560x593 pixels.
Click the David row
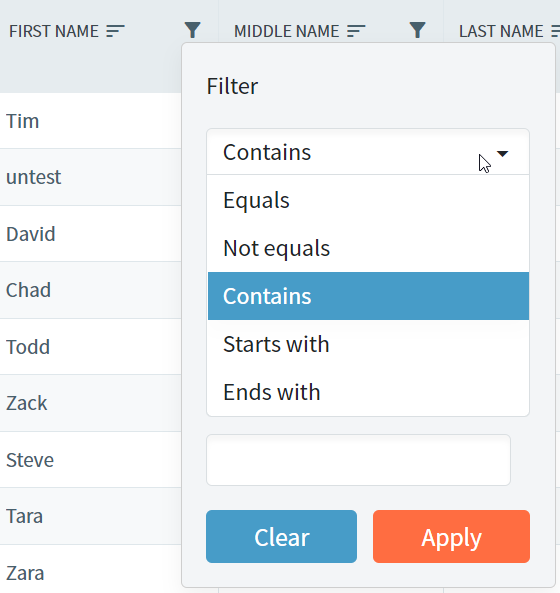pyautogui.click(x=91, y=234)
